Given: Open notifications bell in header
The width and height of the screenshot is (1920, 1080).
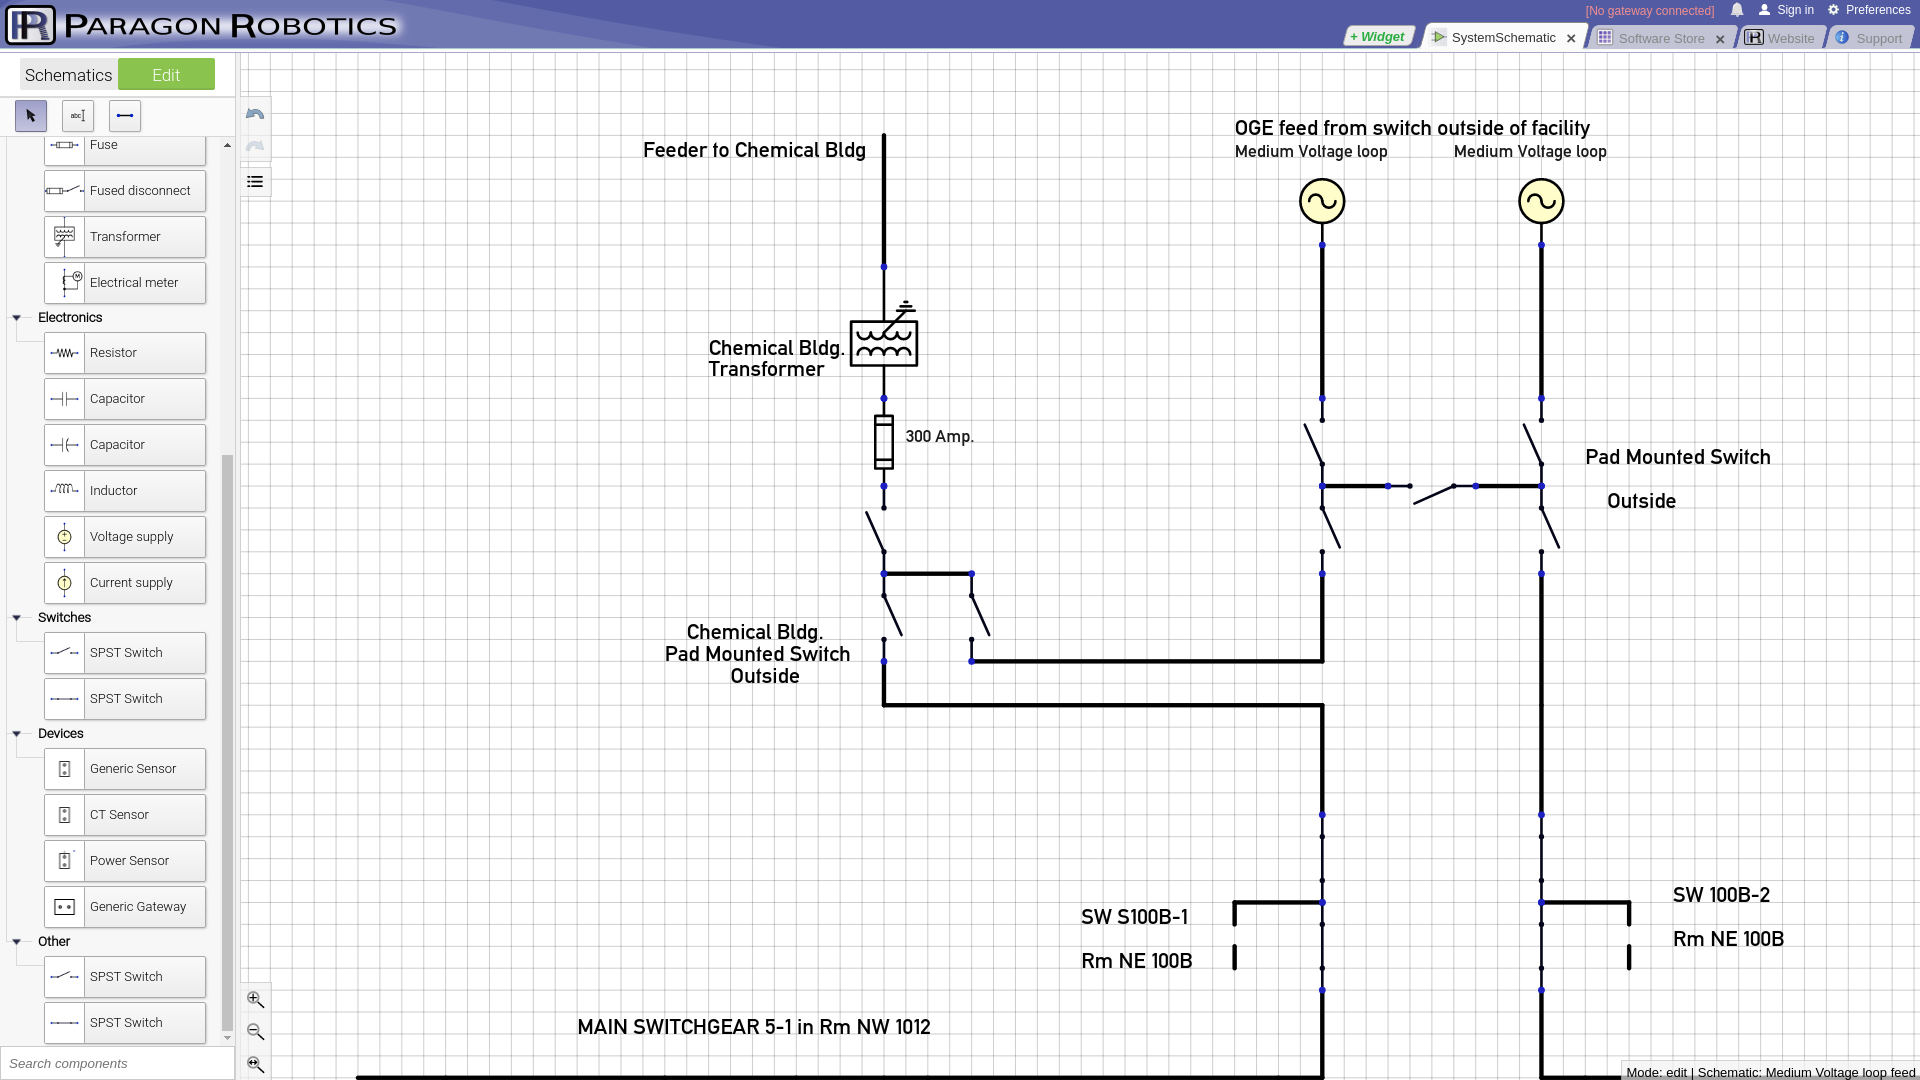Looking at the screenshot, I should point(1737,10).
